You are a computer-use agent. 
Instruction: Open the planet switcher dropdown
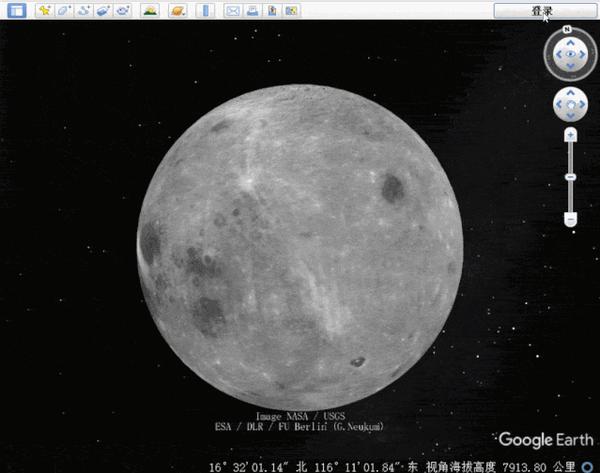pyautogui.click(x=178, y=11)
